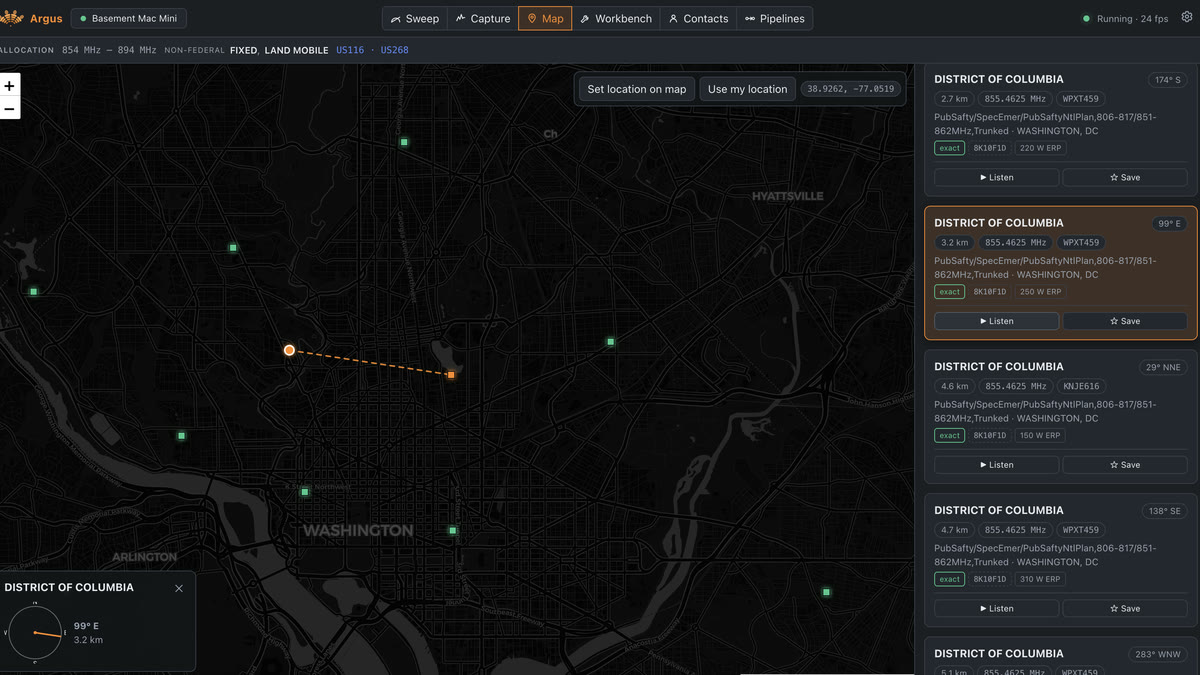Click Use my location button
This screenshot has width=1200, height=675.
tap(747, 89)
